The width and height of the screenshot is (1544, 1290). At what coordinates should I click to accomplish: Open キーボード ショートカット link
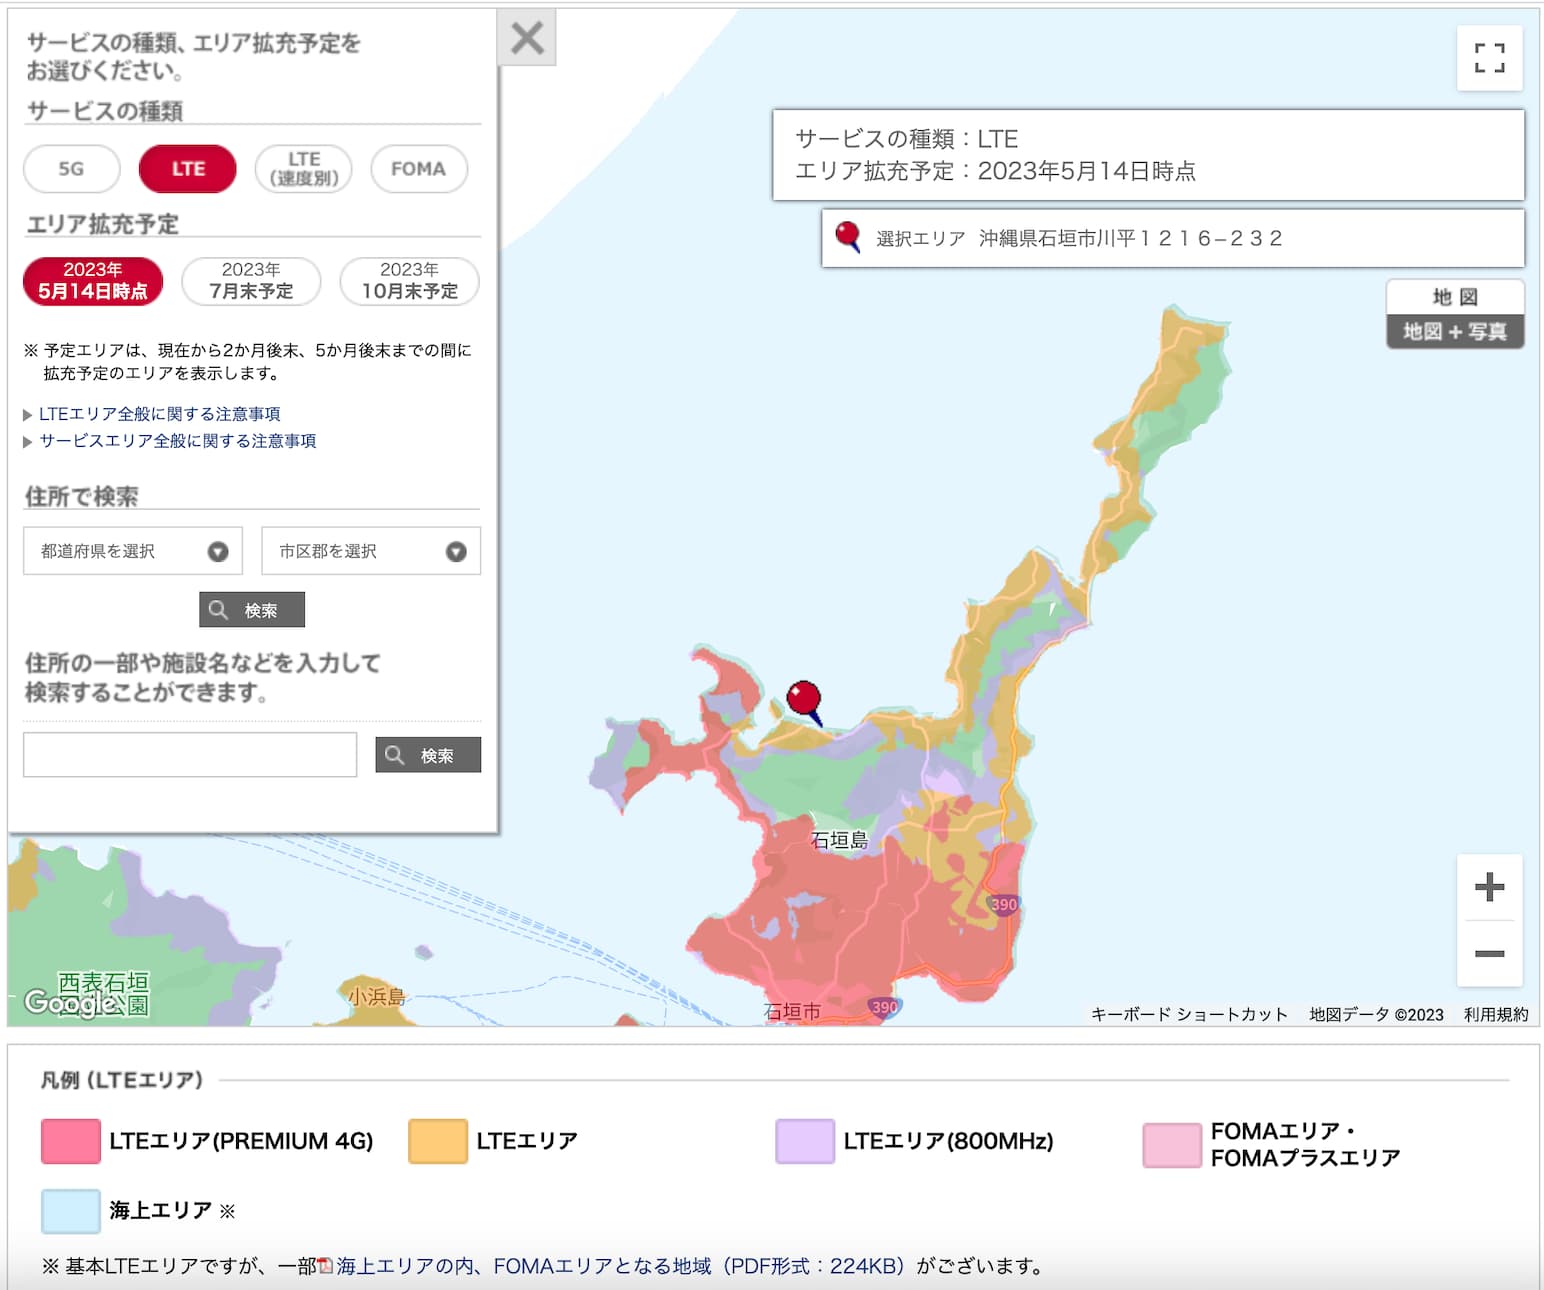pyautogui.click(x=1189, y=1014)
